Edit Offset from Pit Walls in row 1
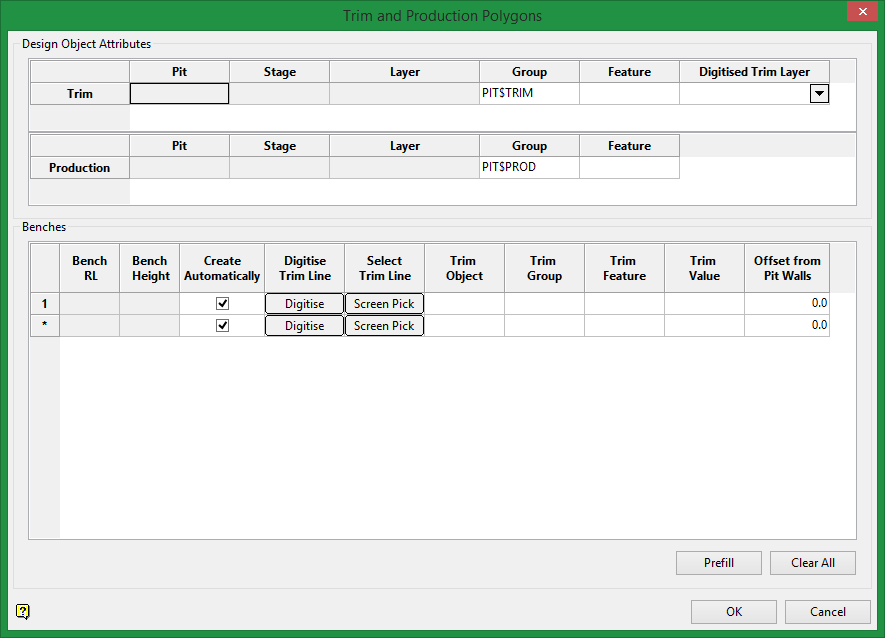The image size is (885, 638). (x=787, y=304)
